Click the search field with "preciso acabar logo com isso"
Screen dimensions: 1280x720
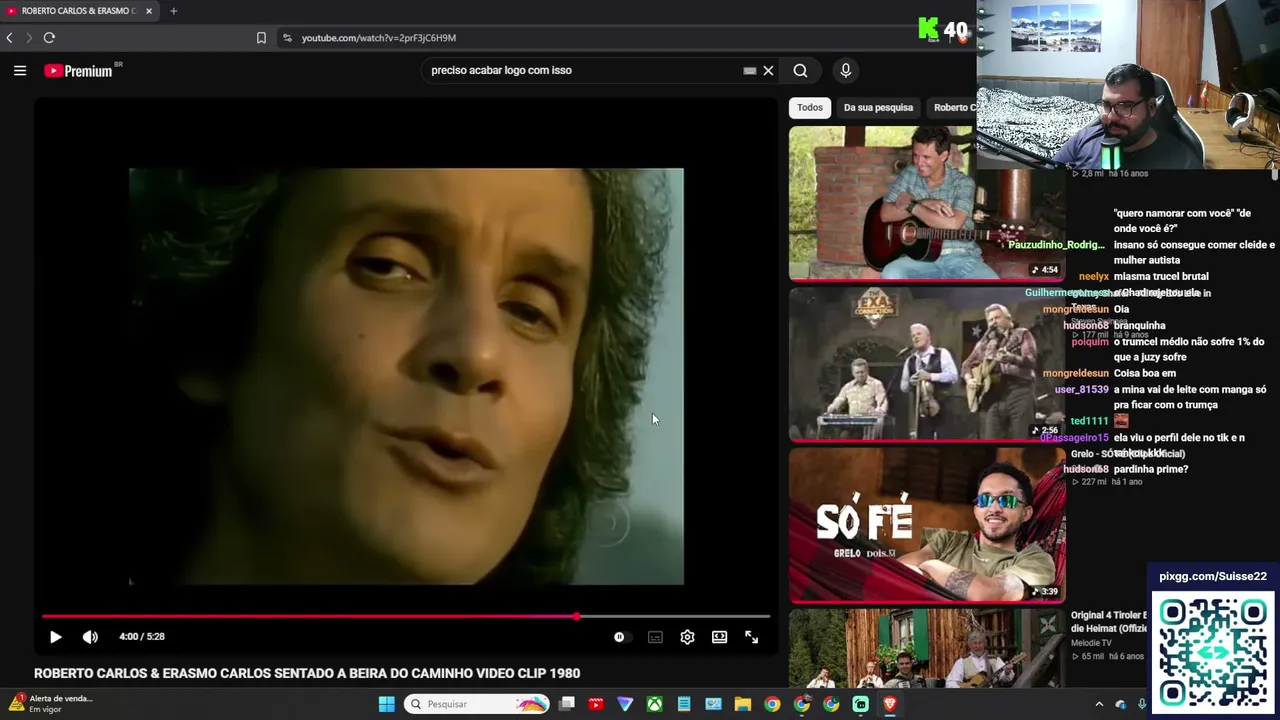(x=585, y=70)
